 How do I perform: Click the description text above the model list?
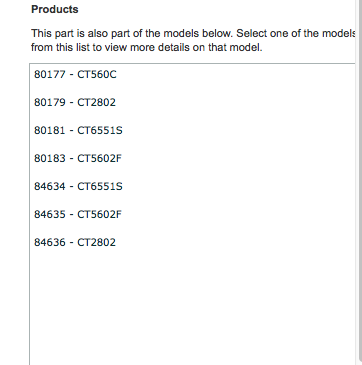tap(193, 40)
